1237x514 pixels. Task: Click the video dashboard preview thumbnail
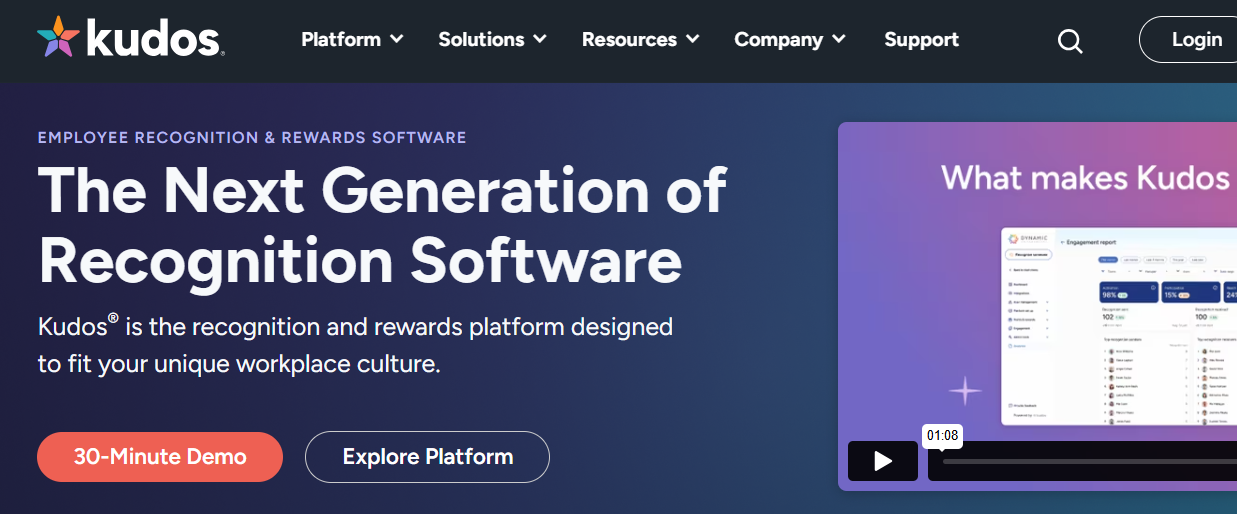(x=1118, y=326)
